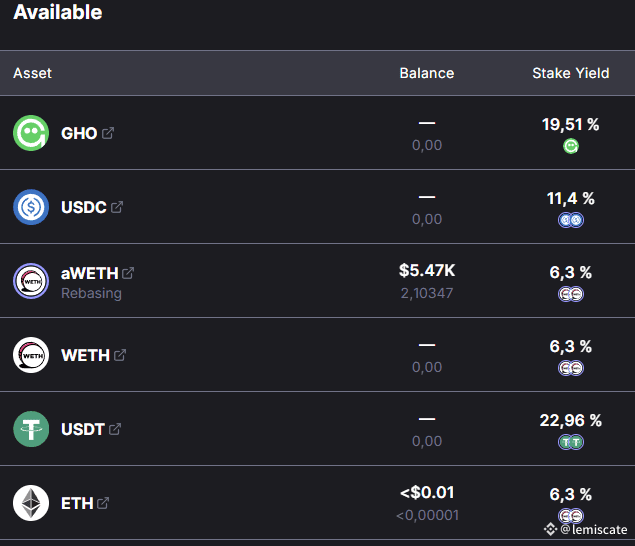This screenshot has height=546, width=635.
Task: Click the USDT asset name link
Action: click(83, 429)
